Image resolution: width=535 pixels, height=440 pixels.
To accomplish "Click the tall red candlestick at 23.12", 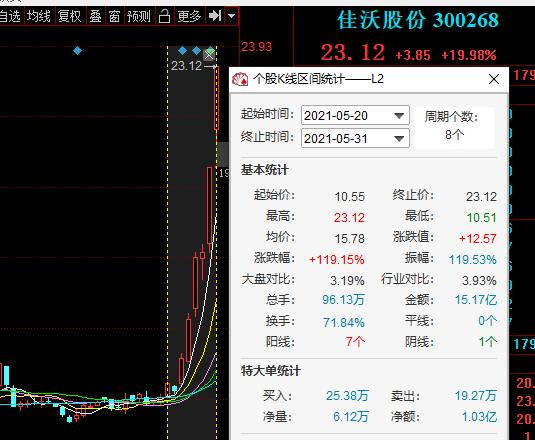I will (x=216, y=98).
